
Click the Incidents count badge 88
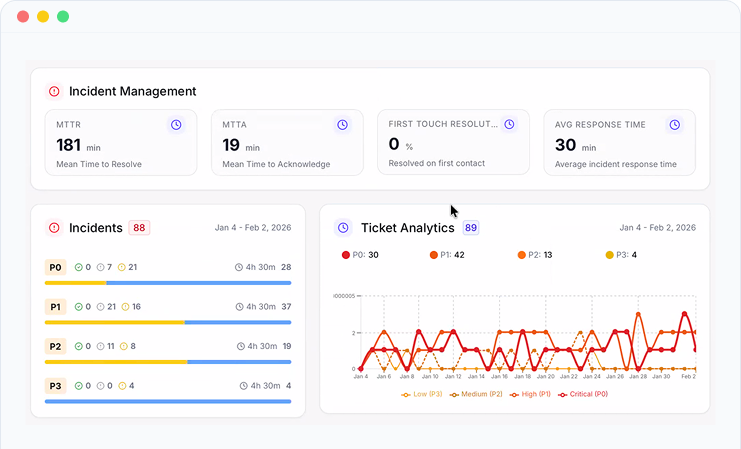pos(139,228)
